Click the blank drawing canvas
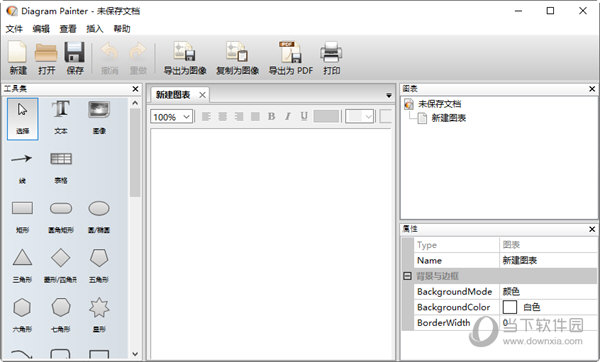600x362 pixels. click(x=271, y=244)
